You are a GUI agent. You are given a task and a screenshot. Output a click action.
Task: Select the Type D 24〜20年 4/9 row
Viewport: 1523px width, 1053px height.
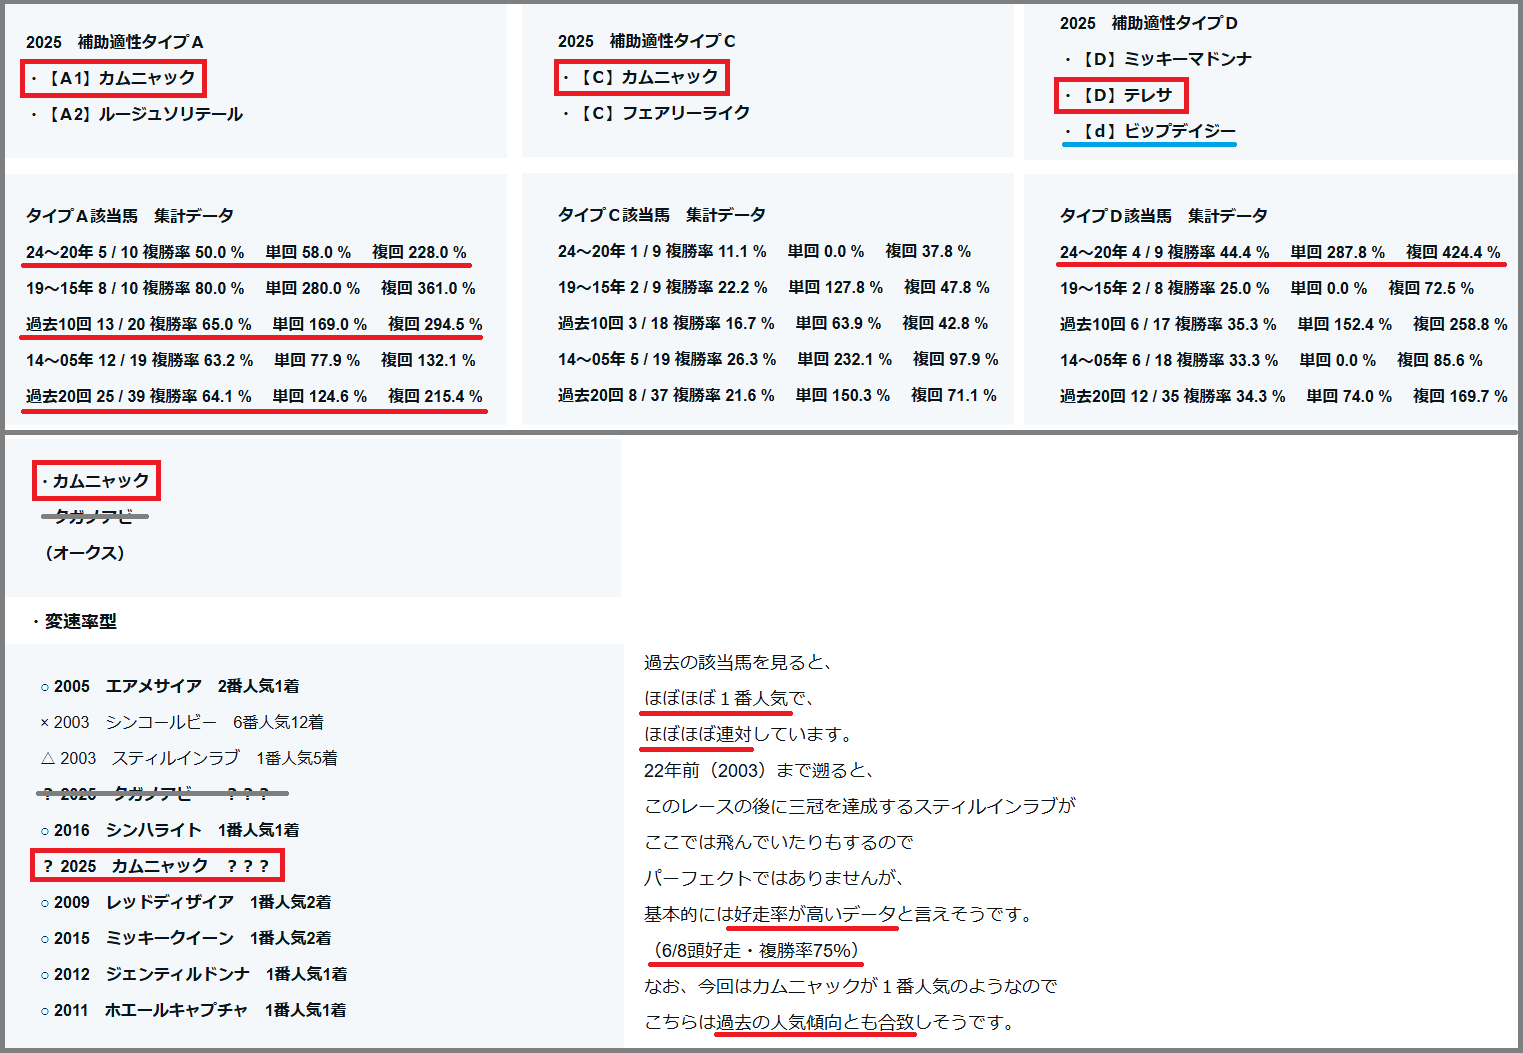(x=1280, y=252)
